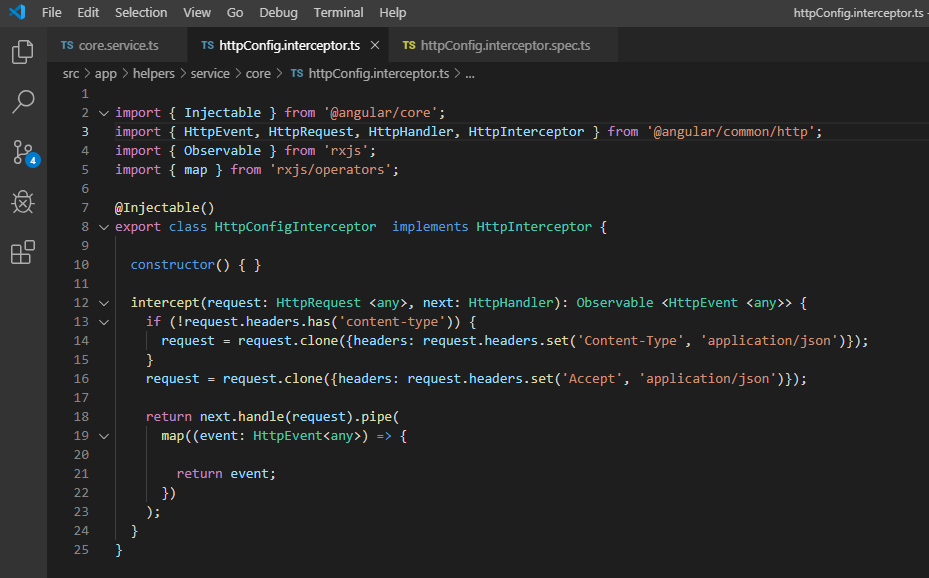This screenshot has height=578, width=929.
Task: Close the httpConfig.interceptor.ts tab
Action: click(376, 45)
